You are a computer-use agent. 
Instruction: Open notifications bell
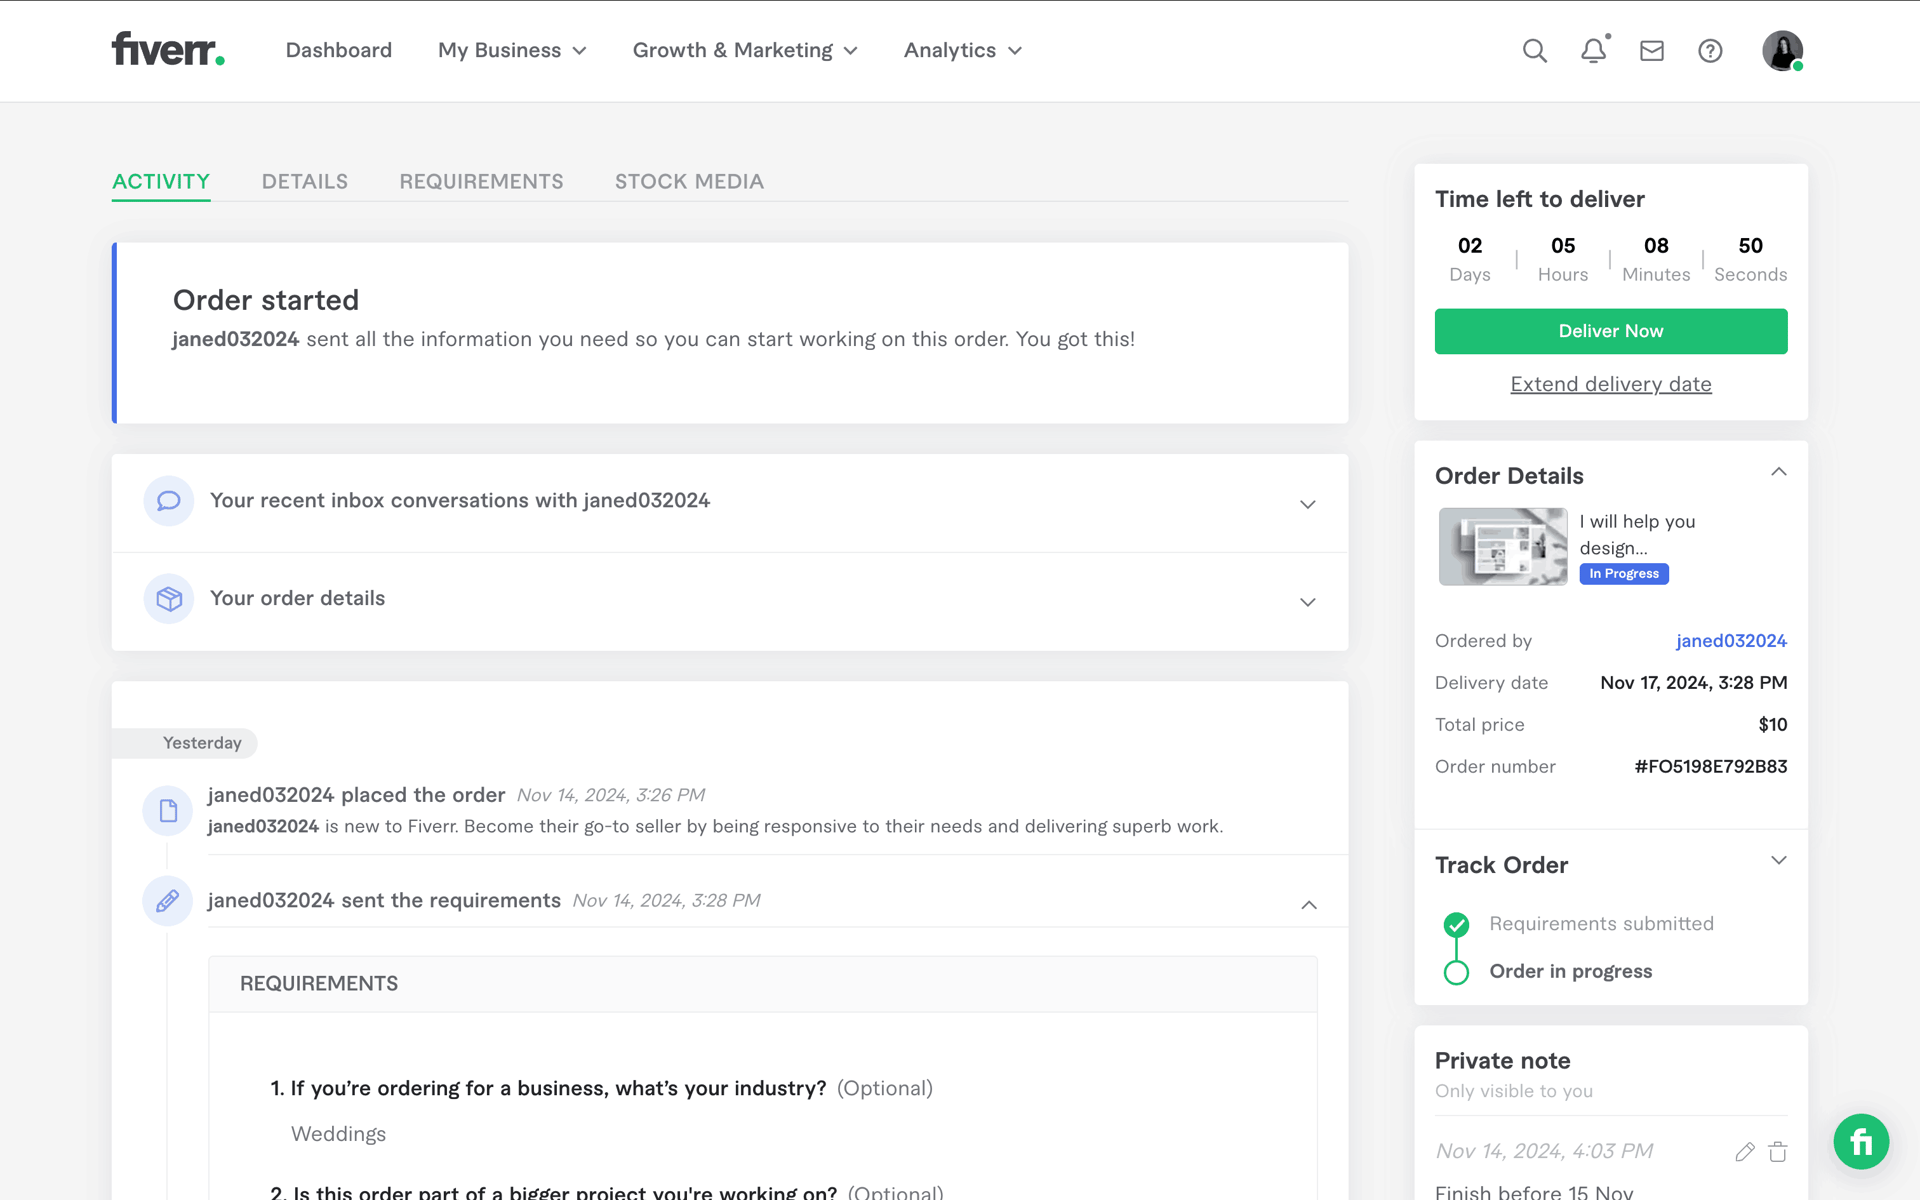[x=1594, y=50]
